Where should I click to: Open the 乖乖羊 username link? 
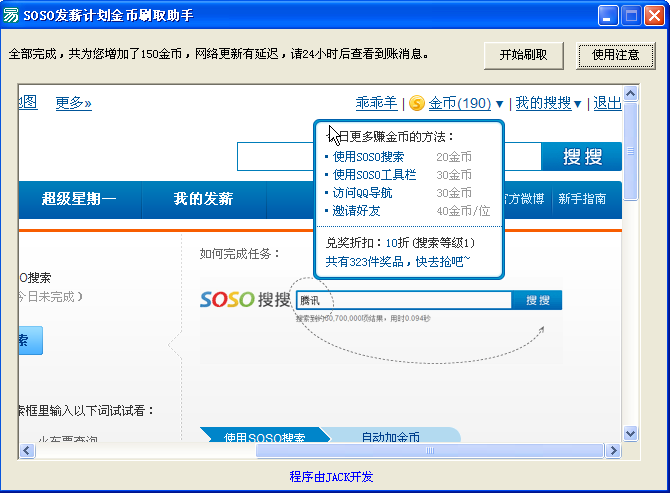click(x=376, y=103)
